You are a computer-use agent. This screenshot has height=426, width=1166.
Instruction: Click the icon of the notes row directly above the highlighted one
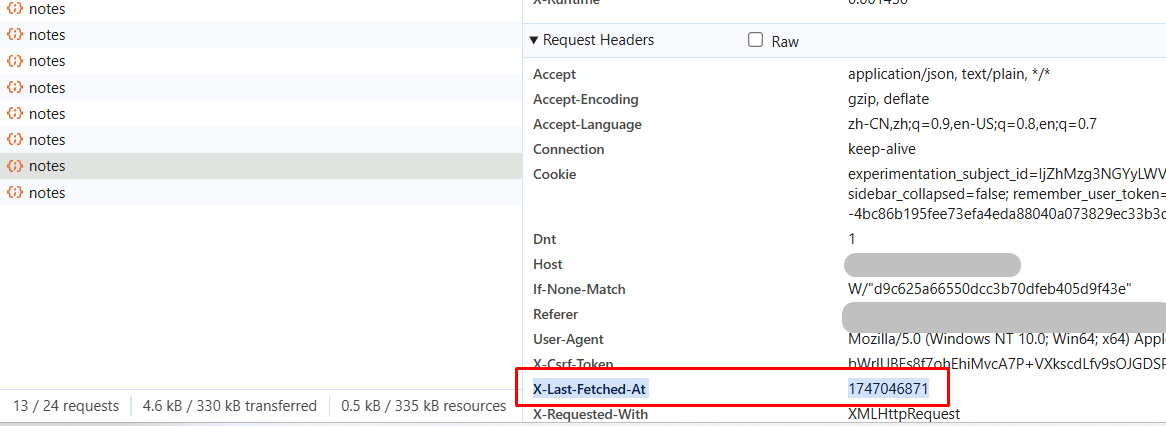(x=15, y=140)
